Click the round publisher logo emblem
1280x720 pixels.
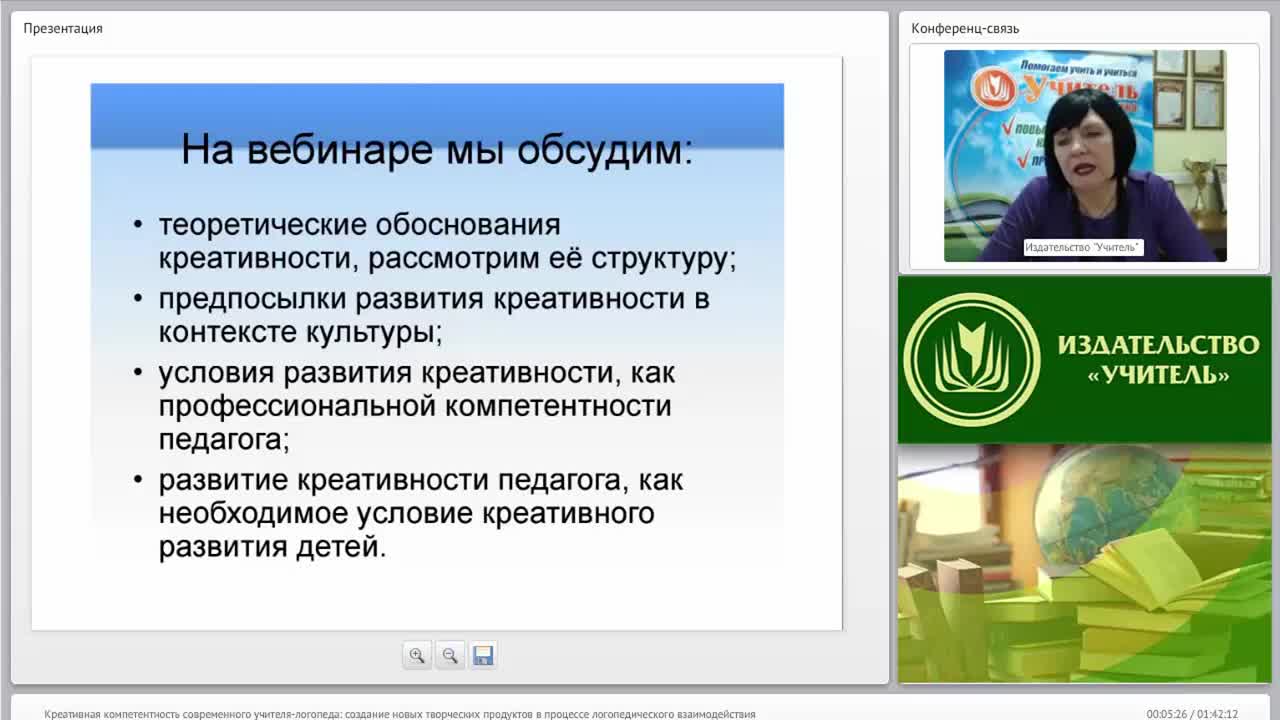tap(972, 360)
